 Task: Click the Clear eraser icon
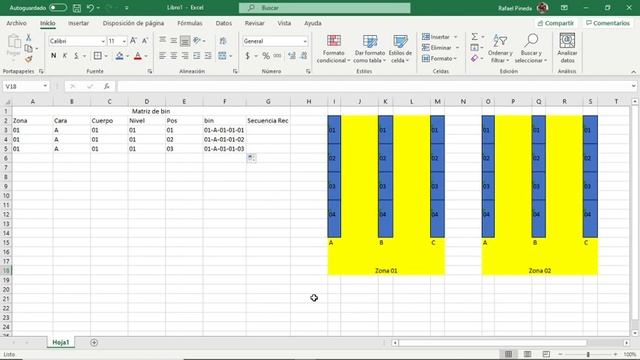click(474, 59)
